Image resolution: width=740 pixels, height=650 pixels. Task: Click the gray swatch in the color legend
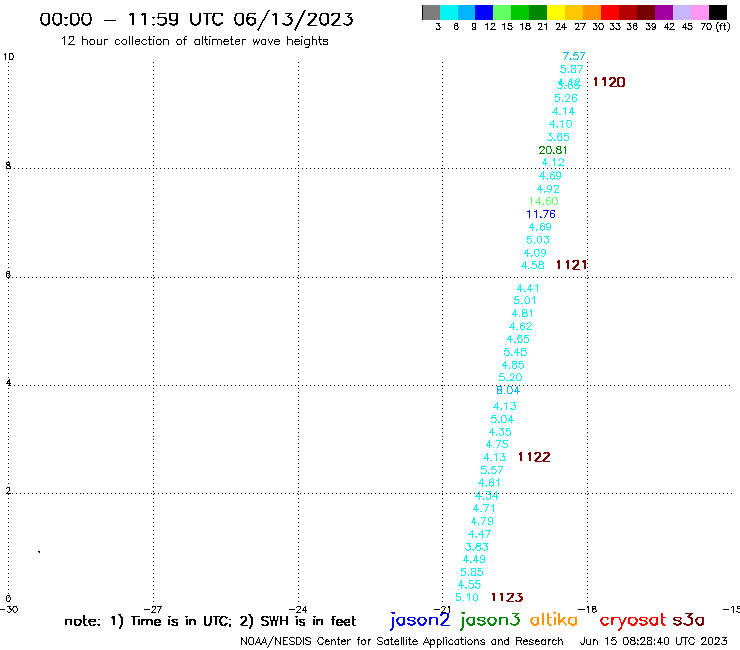(431, 12)
